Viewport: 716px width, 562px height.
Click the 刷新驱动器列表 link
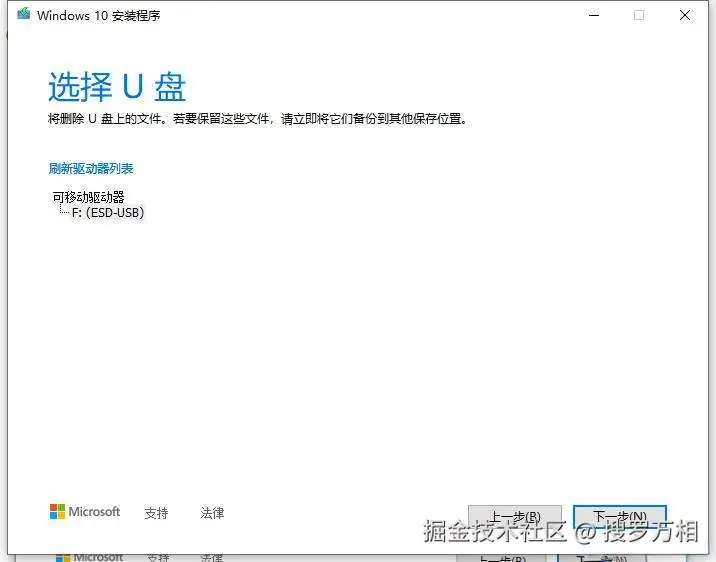coord(91,168)
